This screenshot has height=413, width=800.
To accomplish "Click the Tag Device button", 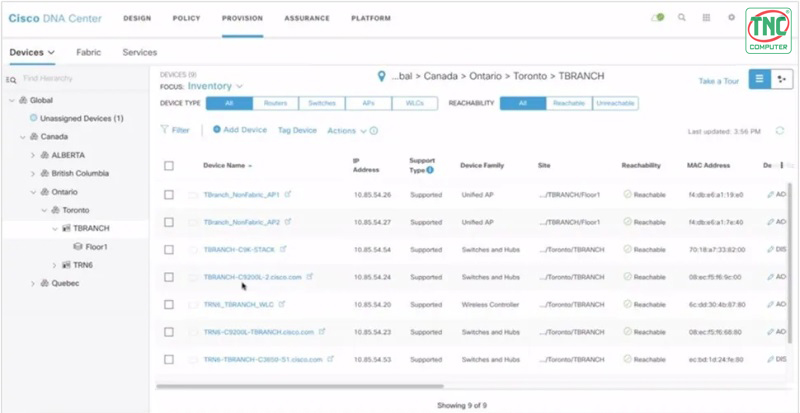I will point(297,131).
